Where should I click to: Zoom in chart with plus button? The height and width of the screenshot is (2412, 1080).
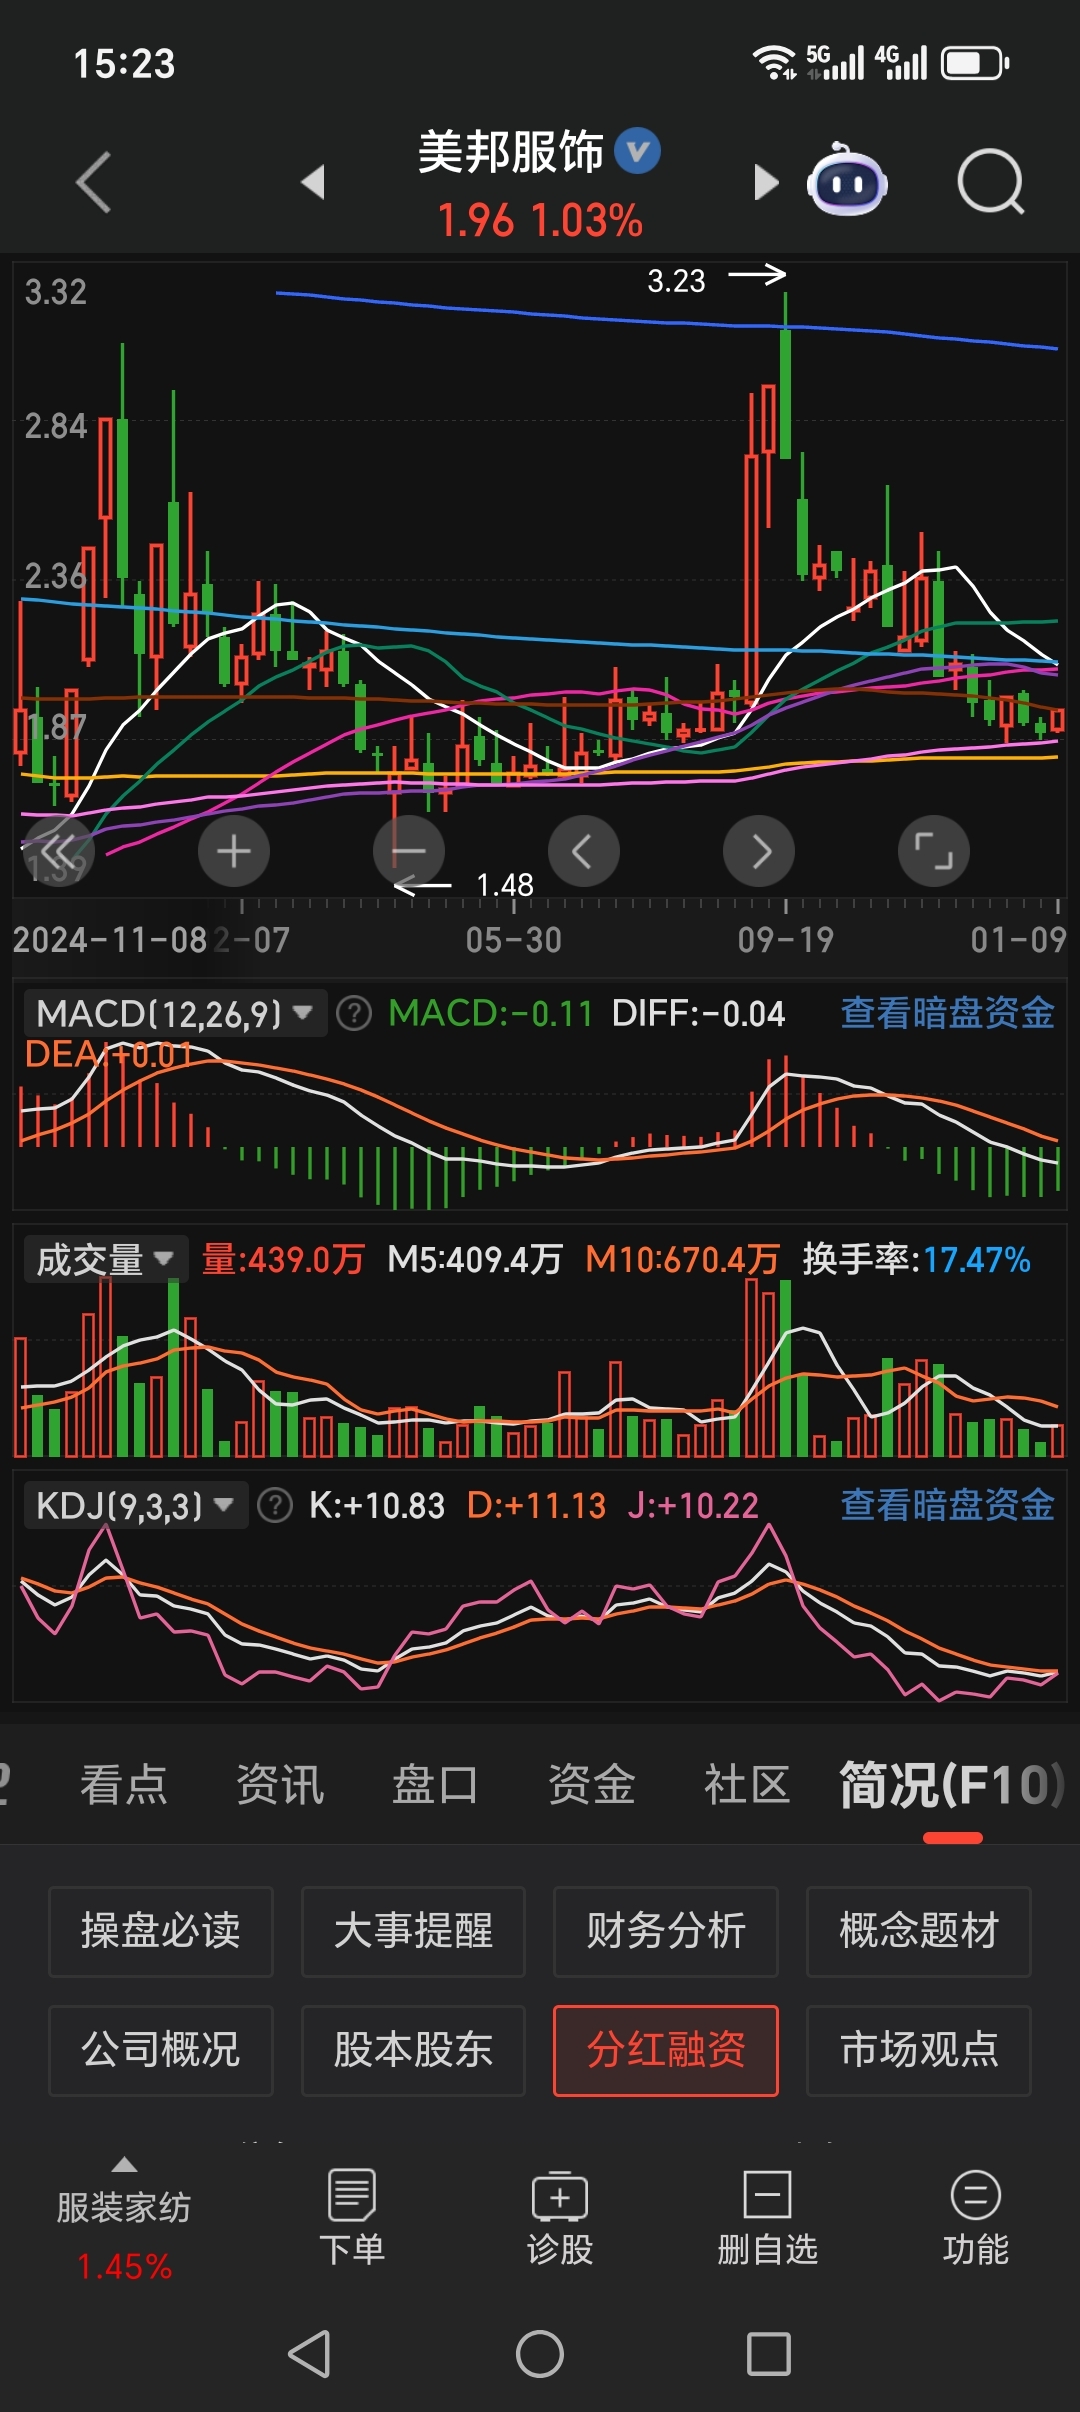tap(234, 851)
